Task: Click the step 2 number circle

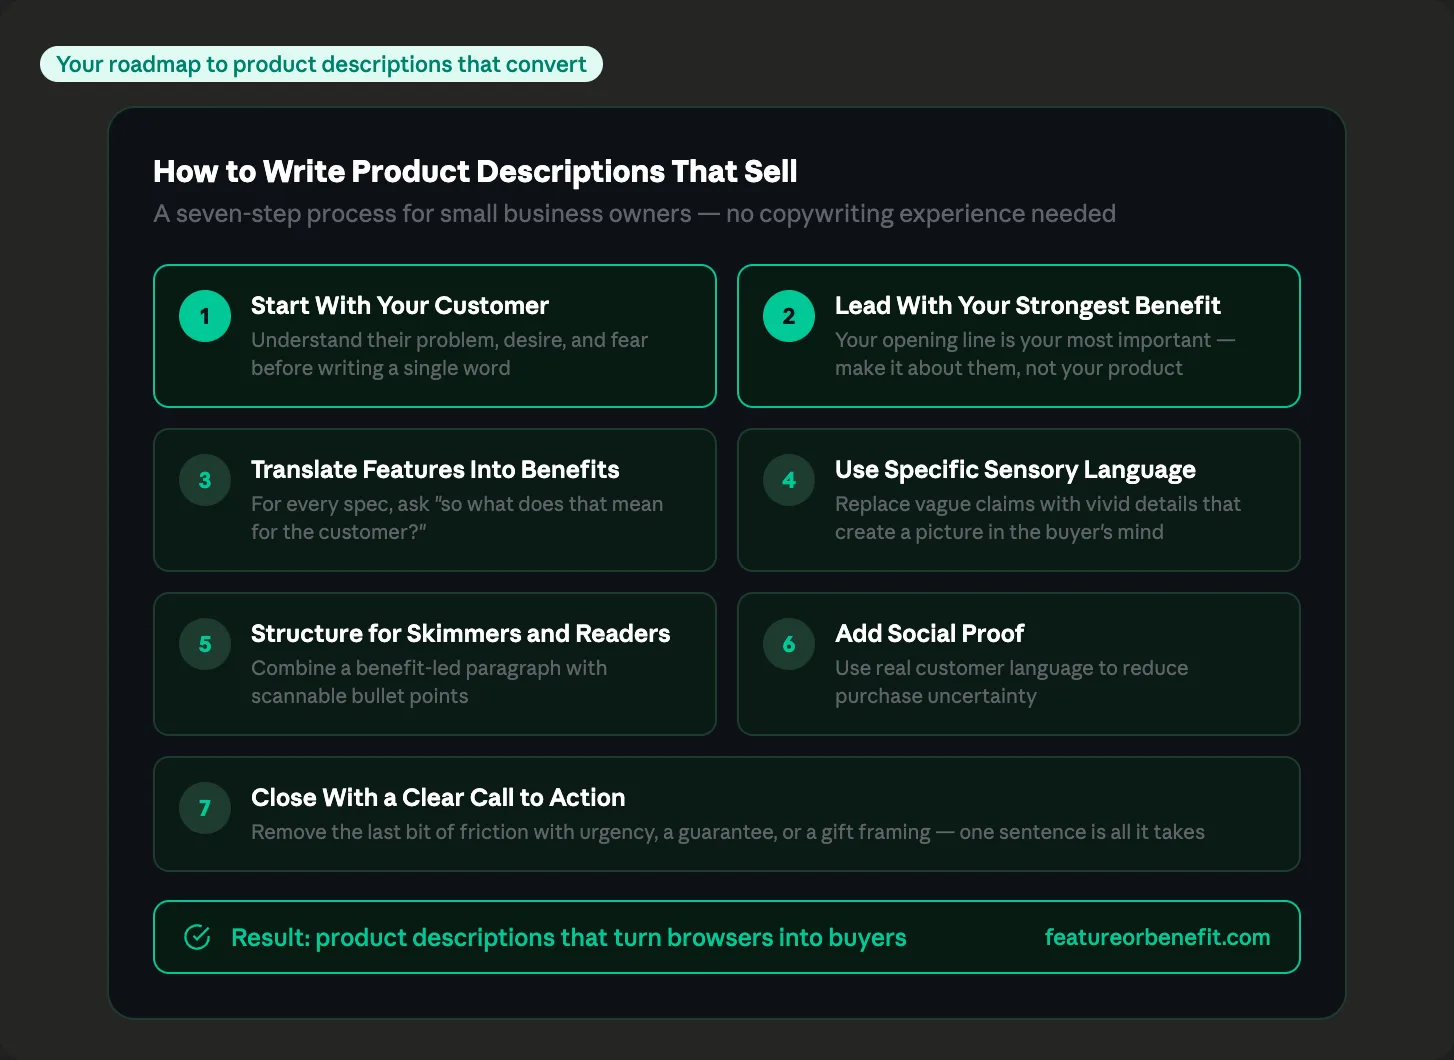Action: pos(789,316)
